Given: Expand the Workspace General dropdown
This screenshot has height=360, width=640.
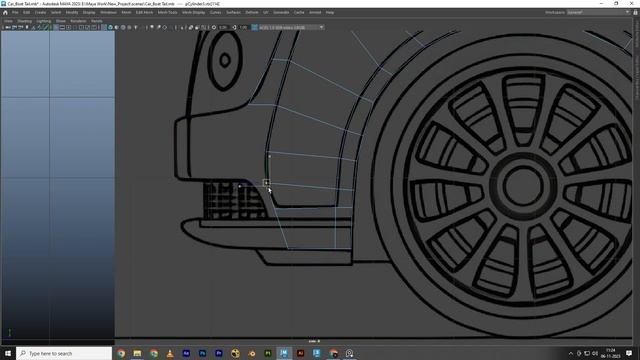Looking at the screenshot, I should (598, 12).
